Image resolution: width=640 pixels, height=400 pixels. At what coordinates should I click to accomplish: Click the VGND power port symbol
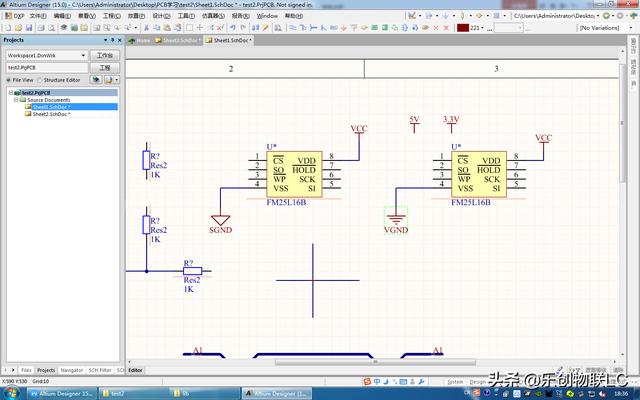click(x=396, y=220)
